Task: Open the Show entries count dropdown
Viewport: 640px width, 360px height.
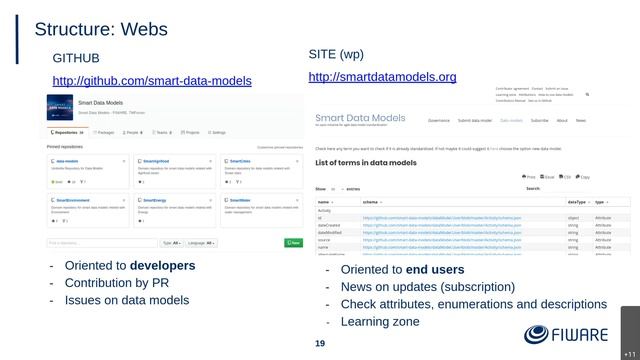Action: click(337, 189)
